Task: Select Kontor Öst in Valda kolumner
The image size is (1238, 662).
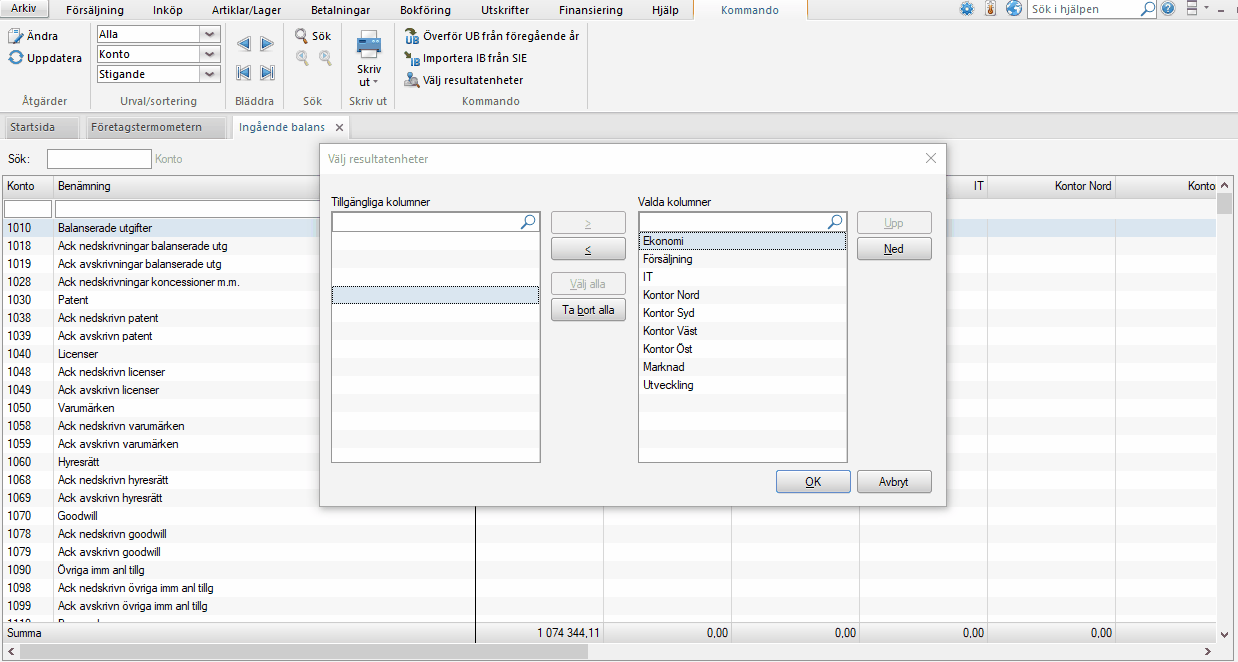Action: 742,349
